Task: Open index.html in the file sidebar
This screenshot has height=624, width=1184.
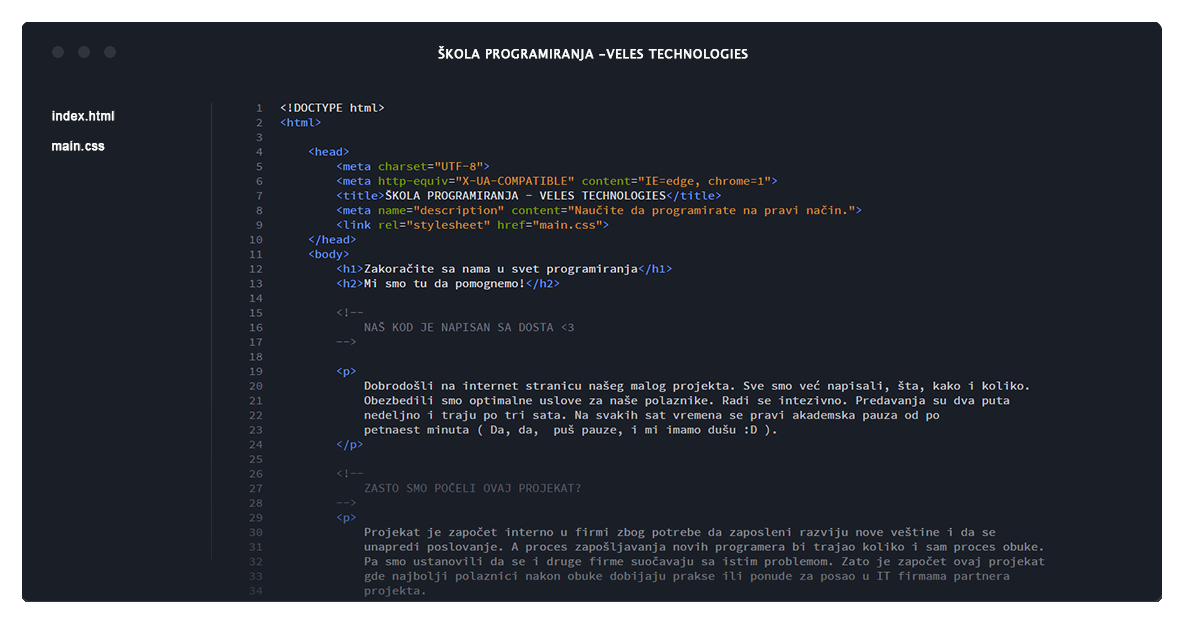Action: [83, 117]
